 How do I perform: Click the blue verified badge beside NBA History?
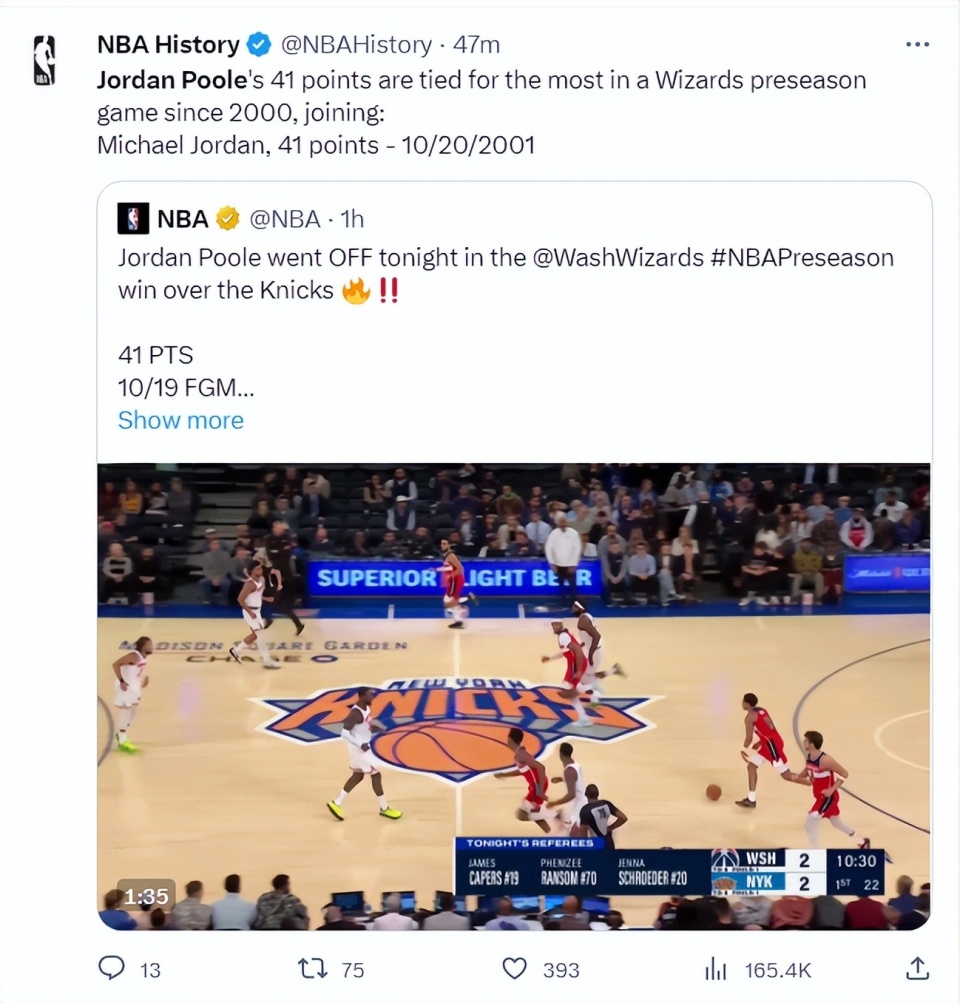[x=258, y=45]
